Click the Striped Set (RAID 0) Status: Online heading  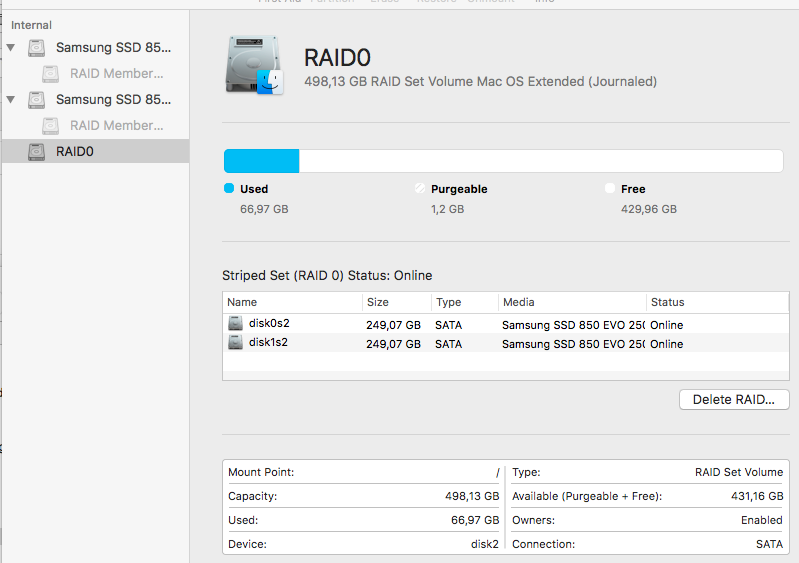tap(327, 275)
